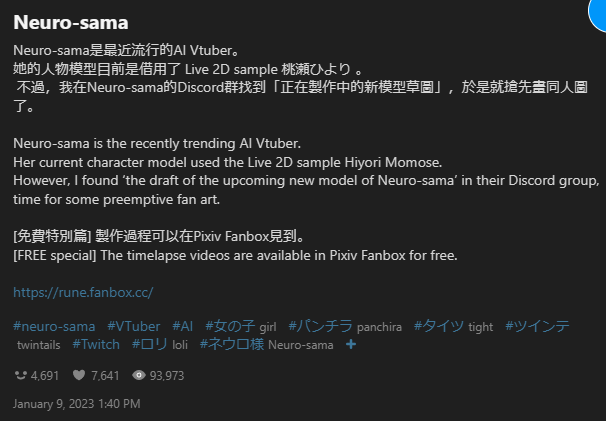The height and width of the screenshot is (421, 606).
Task: Click the heart bookmarks icon
Action: point(79,376)
